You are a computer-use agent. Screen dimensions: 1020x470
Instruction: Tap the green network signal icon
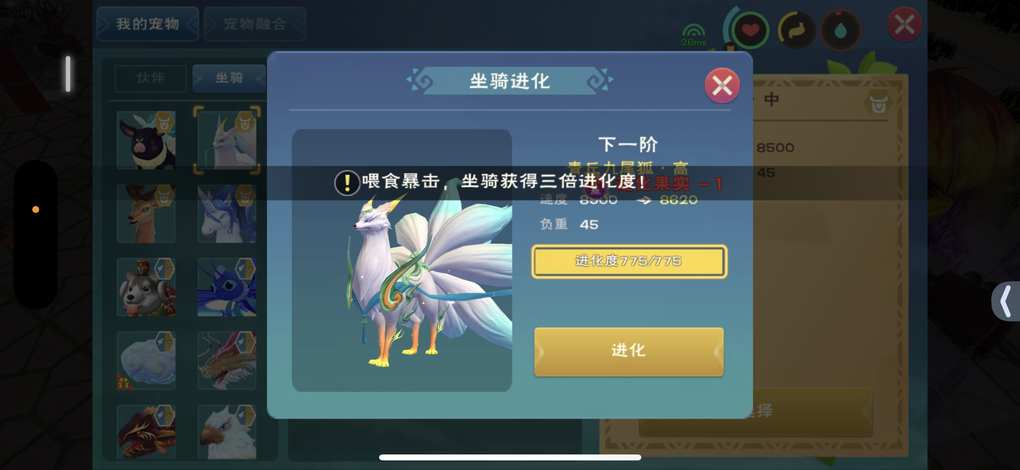(x=694, y=34)
